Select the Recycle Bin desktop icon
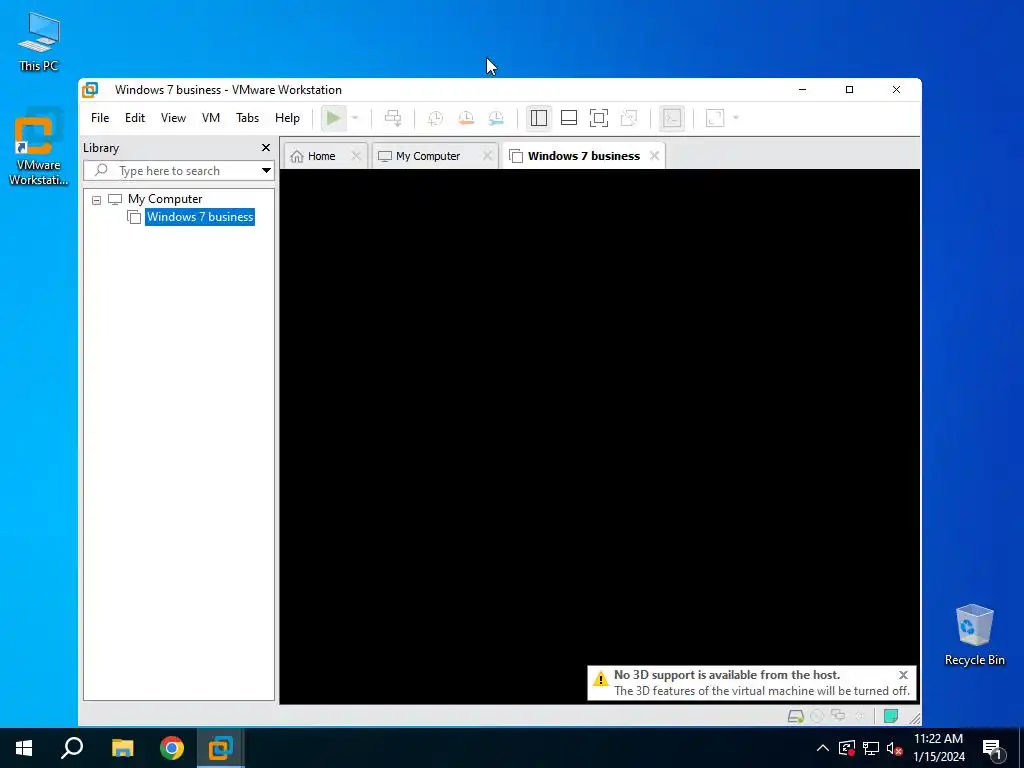The image size is (1024, 768). [x=974, y=635]
